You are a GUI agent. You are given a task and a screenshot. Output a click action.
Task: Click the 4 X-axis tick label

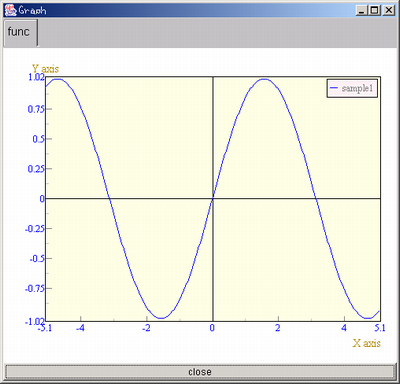pyautogui.click(x=344, y=328)
